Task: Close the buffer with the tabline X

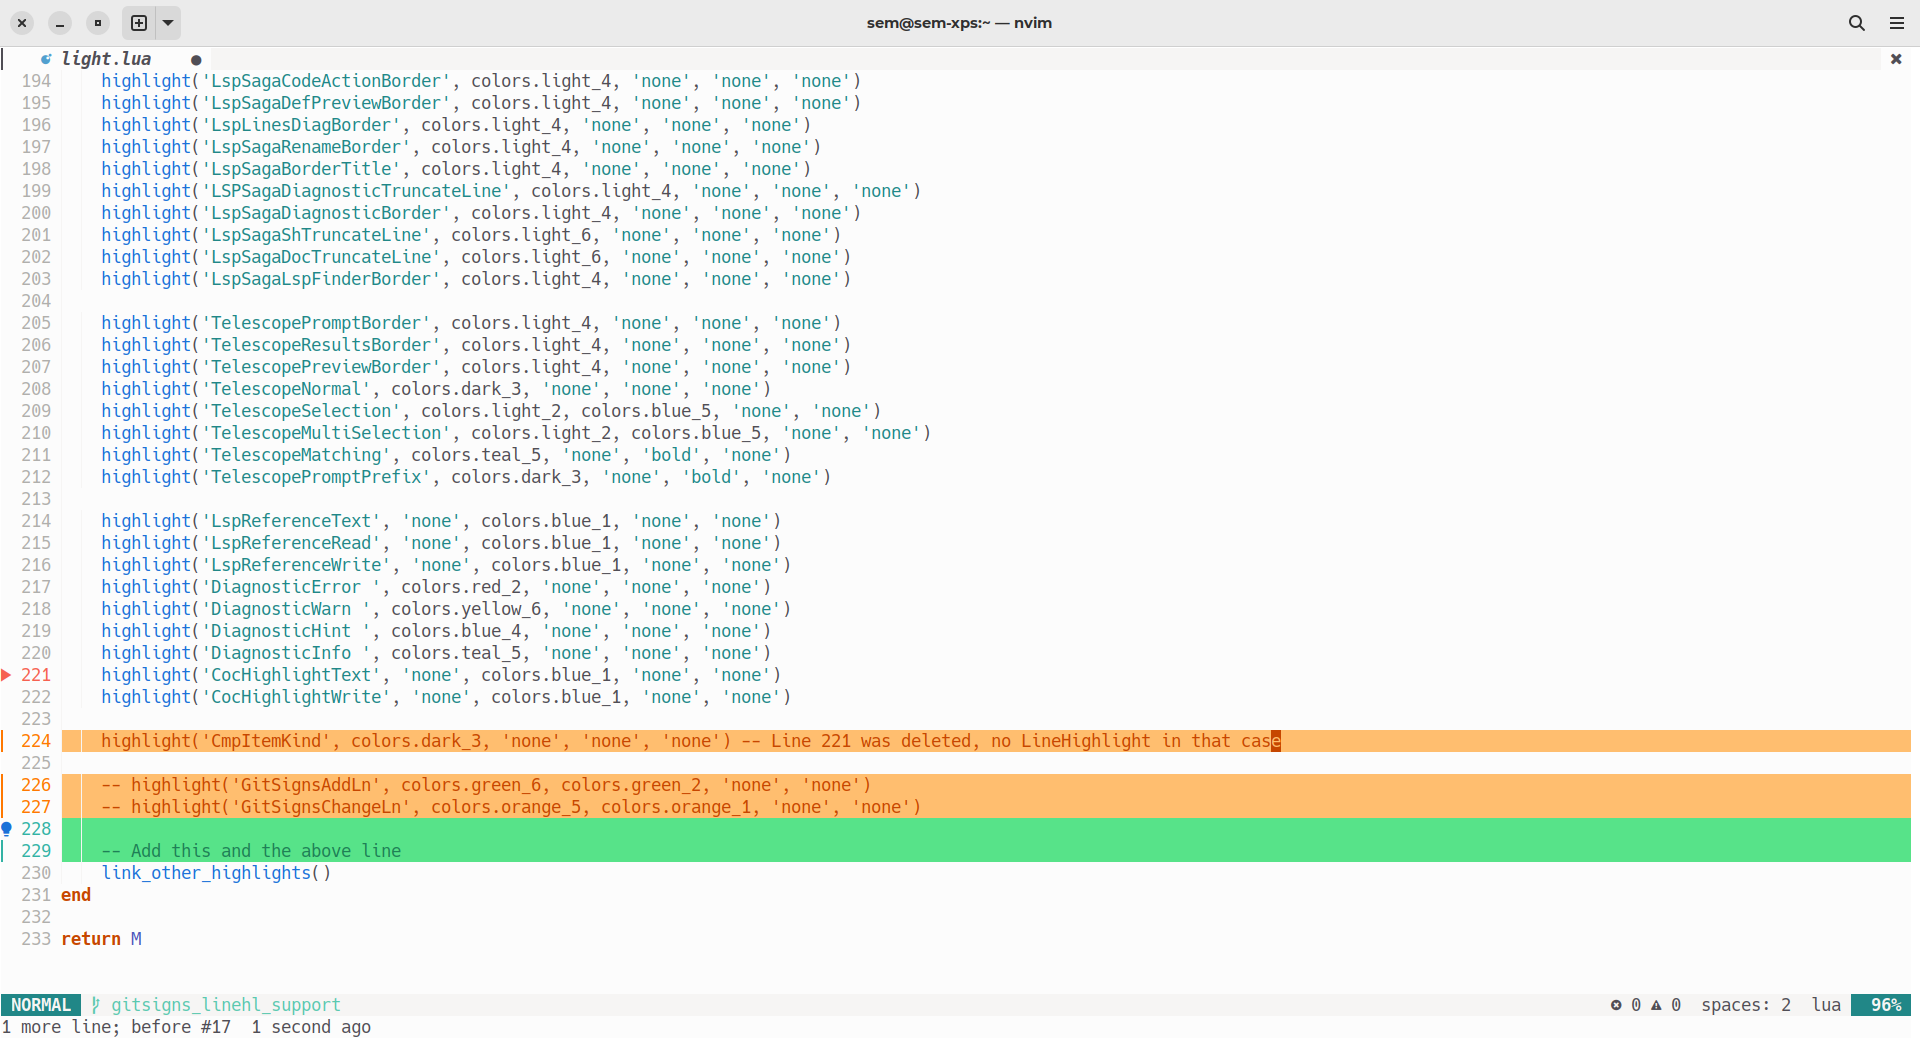Action: point(1896,59)
